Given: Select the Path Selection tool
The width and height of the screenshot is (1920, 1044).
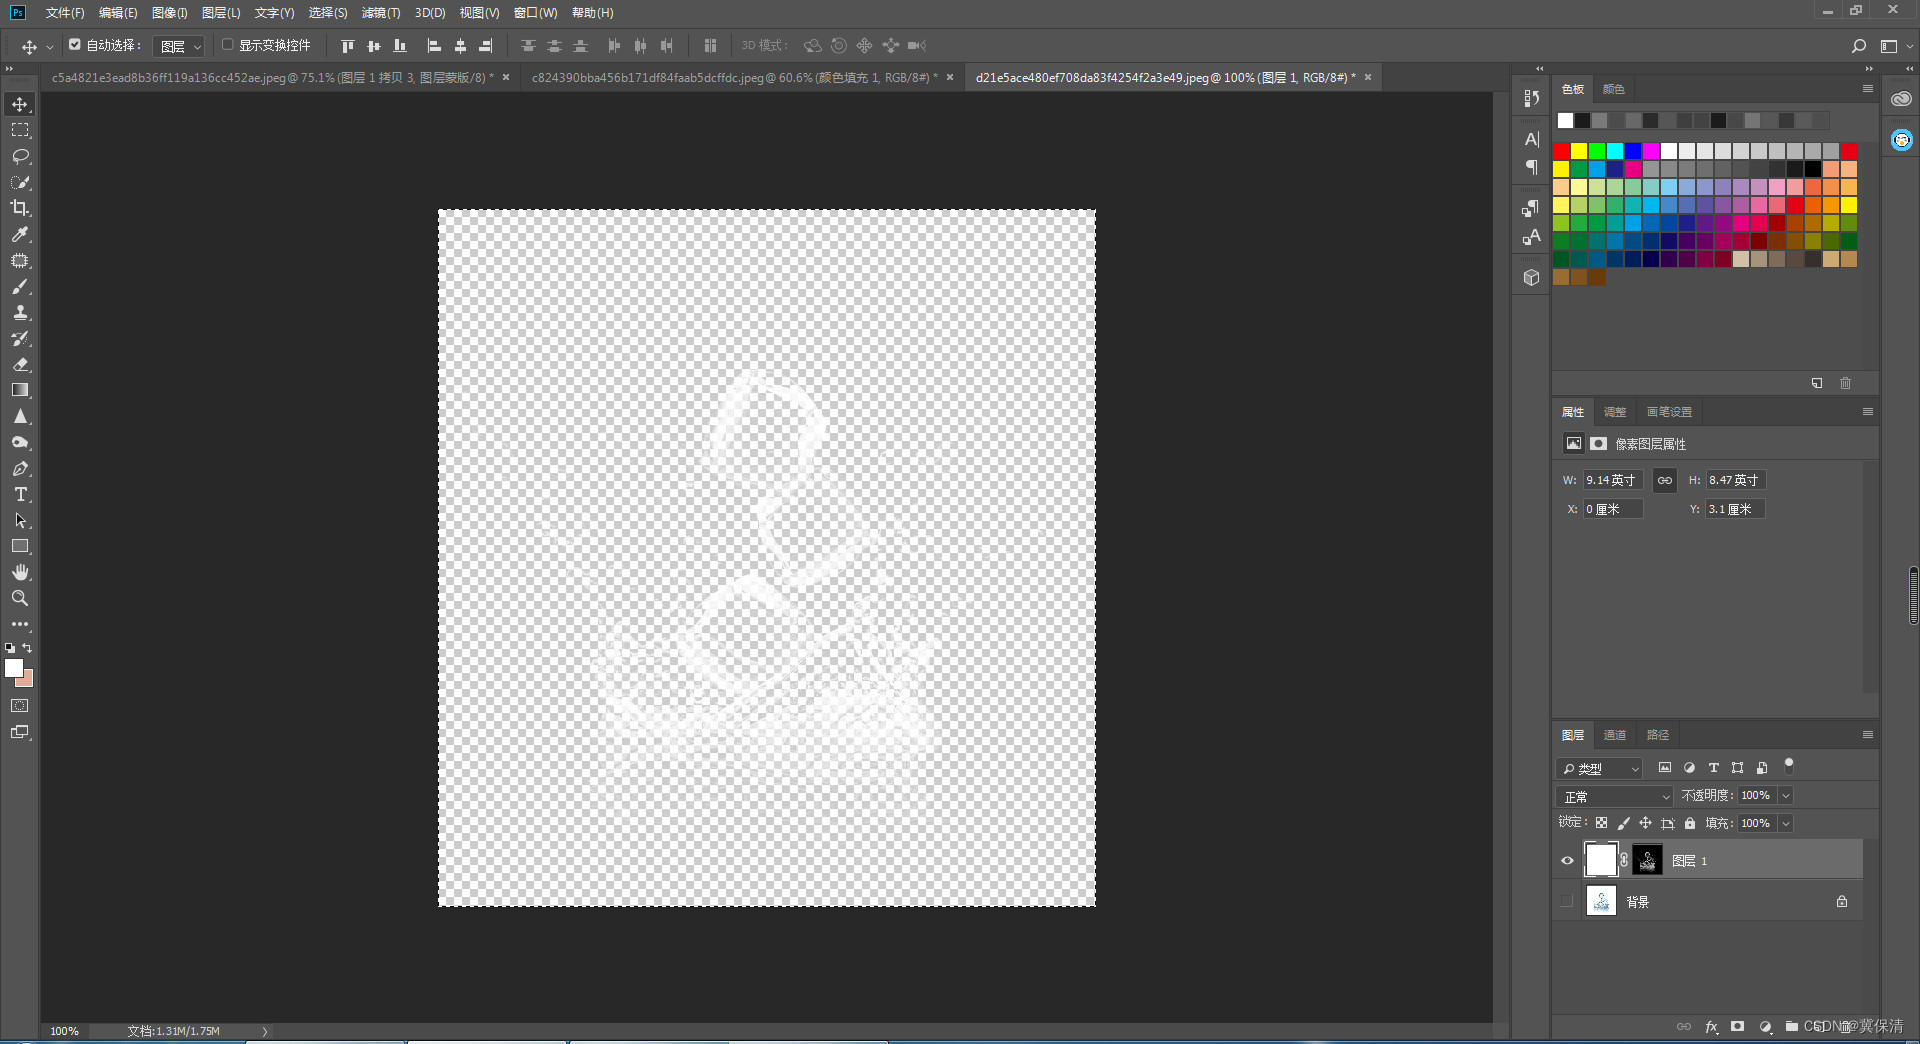Looking at the screenshot, I should click(x=20, y=520).
